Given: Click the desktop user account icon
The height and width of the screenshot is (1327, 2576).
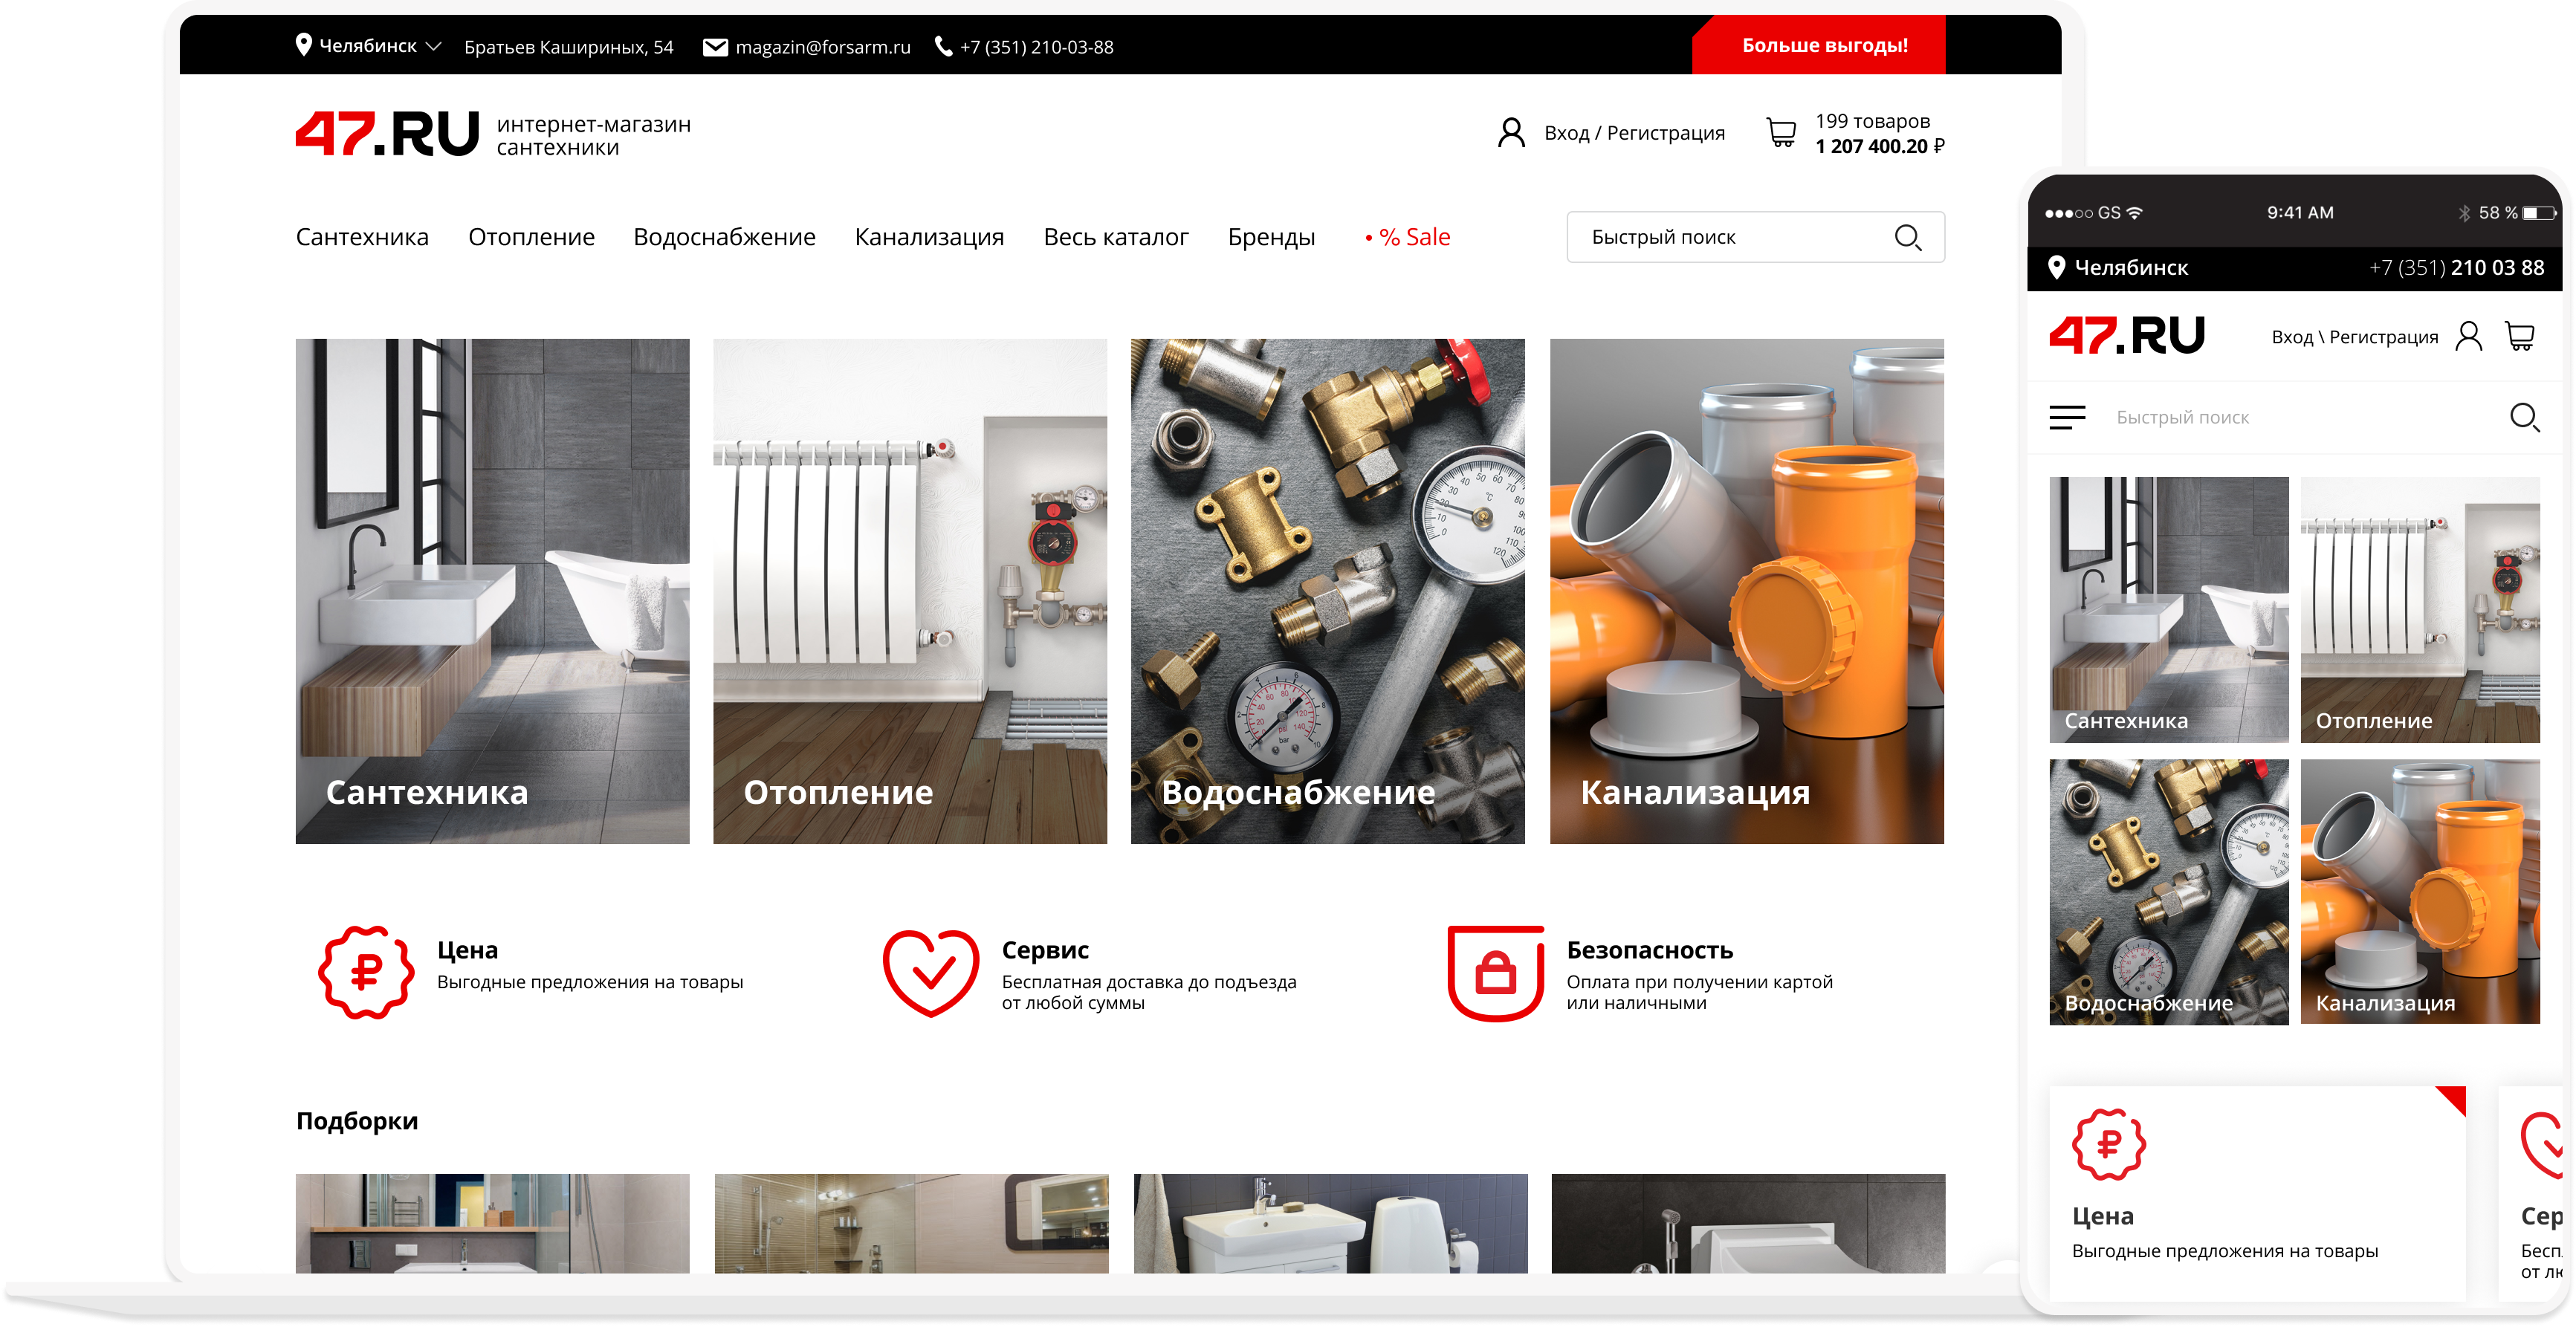Looking at the screenshot, I should point(1511,133).
